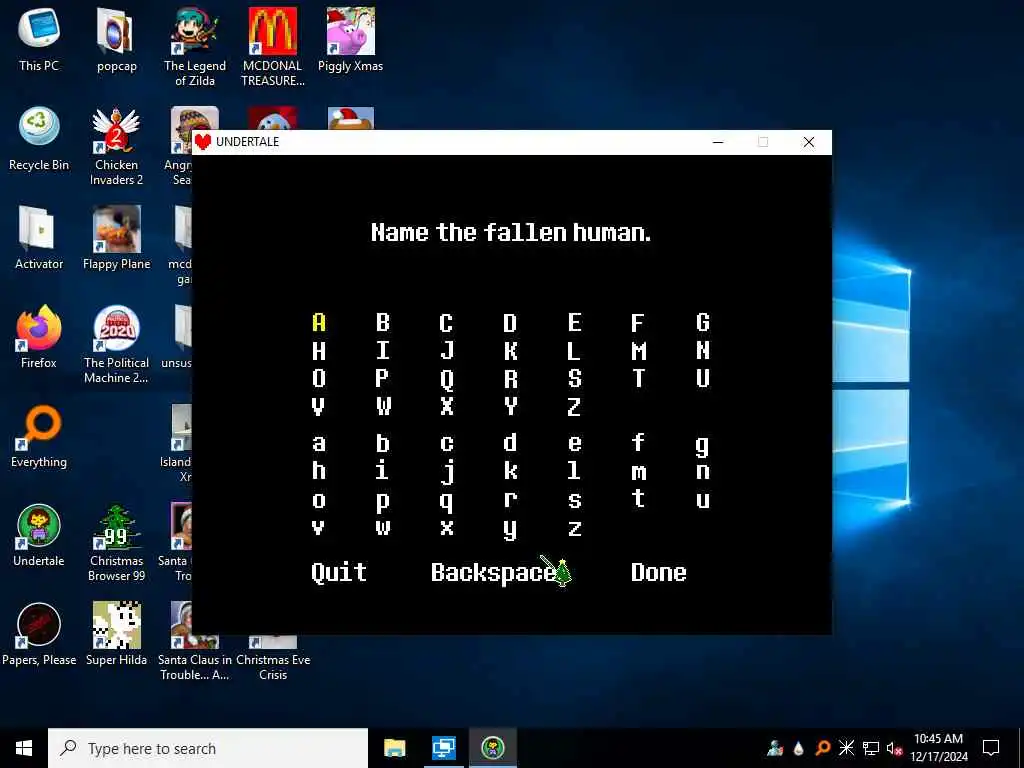Select Done in Undertale naming screen
The width and height of the screenshot is (1024, 768).
(x=658, y=573)
